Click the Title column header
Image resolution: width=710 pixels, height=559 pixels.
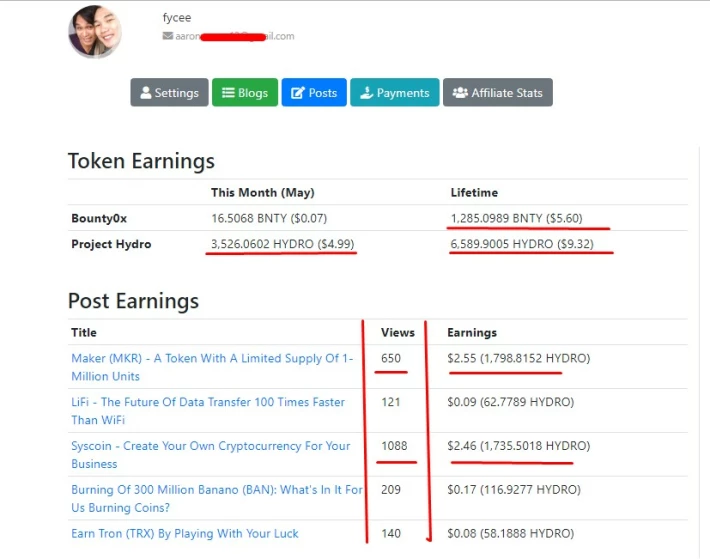pyautogui.click(x=84, y=333)
